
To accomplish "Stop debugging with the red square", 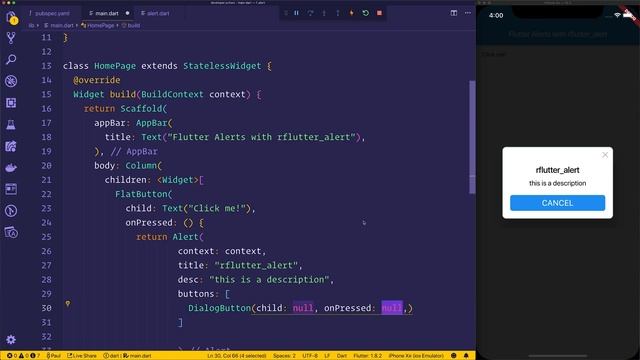I will pos(380,13).
